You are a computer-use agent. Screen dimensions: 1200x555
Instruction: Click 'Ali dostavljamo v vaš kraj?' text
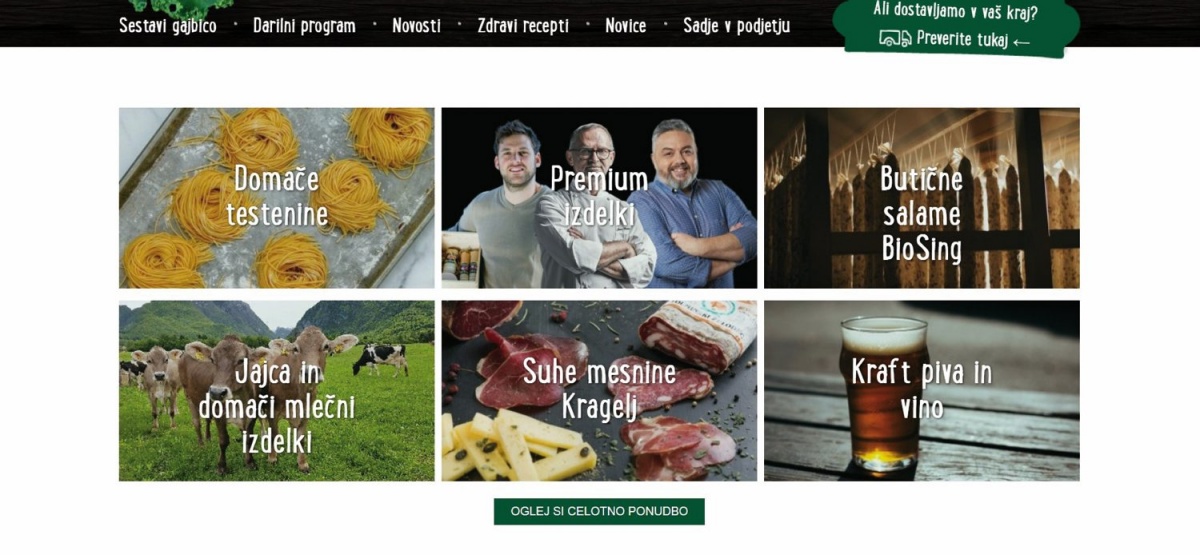[956, 12]
